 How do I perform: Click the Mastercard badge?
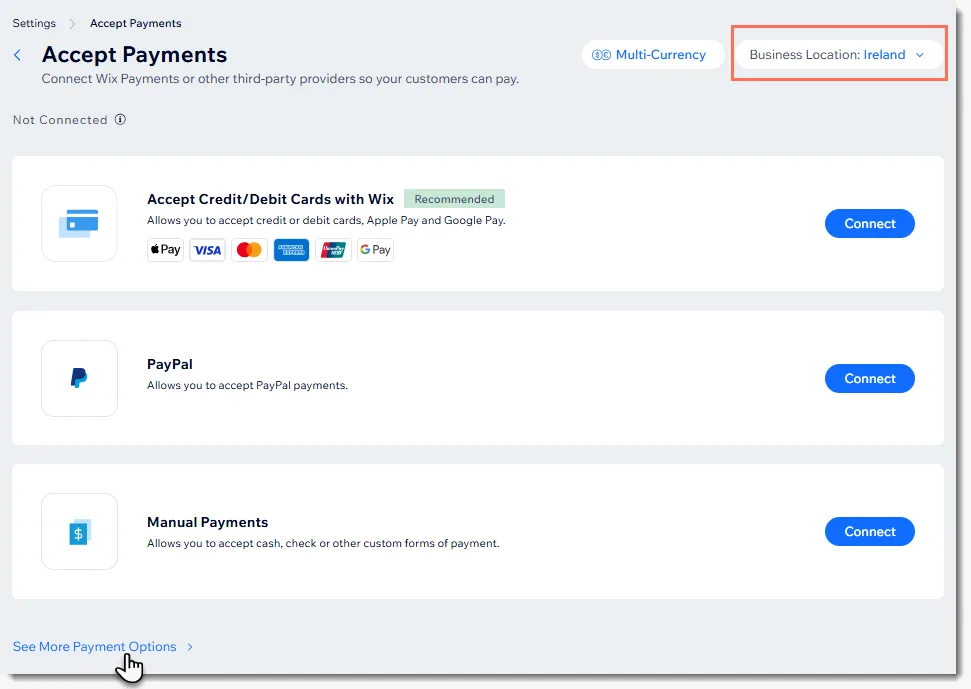click(x=249, y=249)
